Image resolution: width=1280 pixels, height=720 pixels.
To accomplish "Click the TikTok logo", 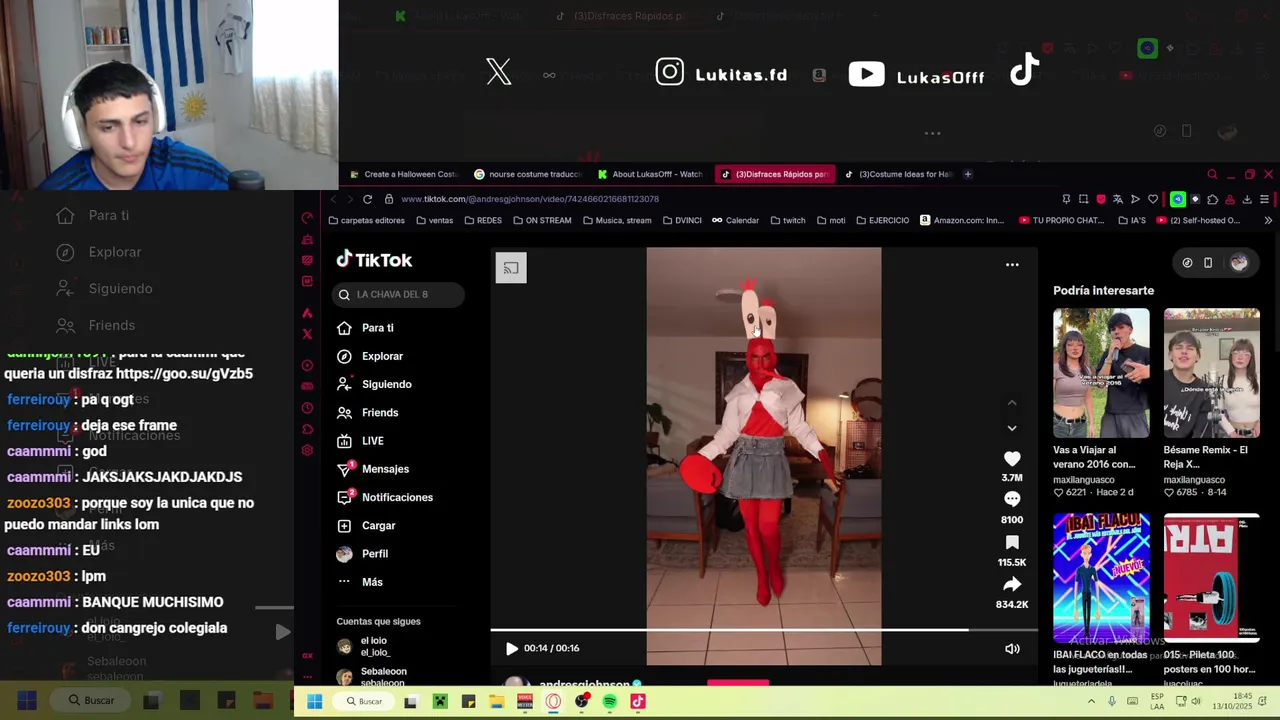I will [374, 260].
